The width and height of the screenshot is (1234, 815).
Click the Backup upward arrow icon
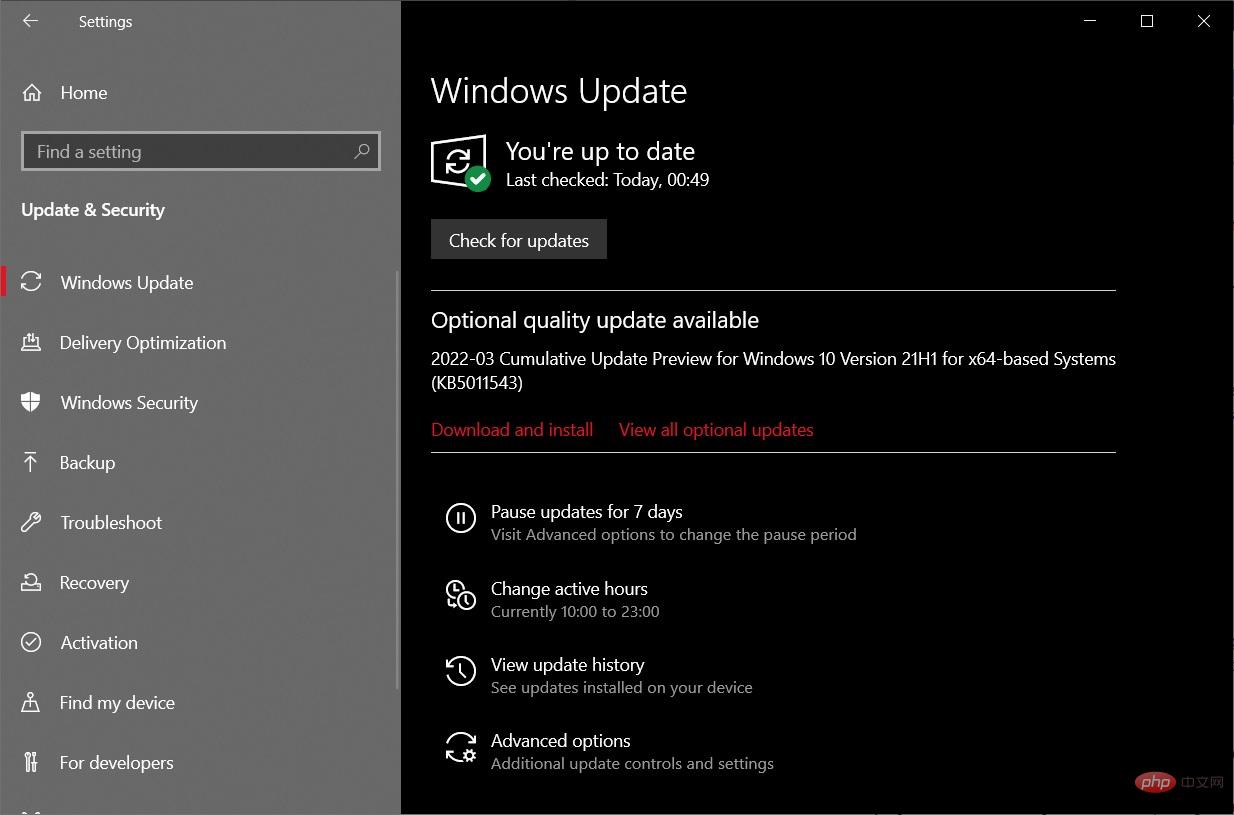[x=31, y=462]
